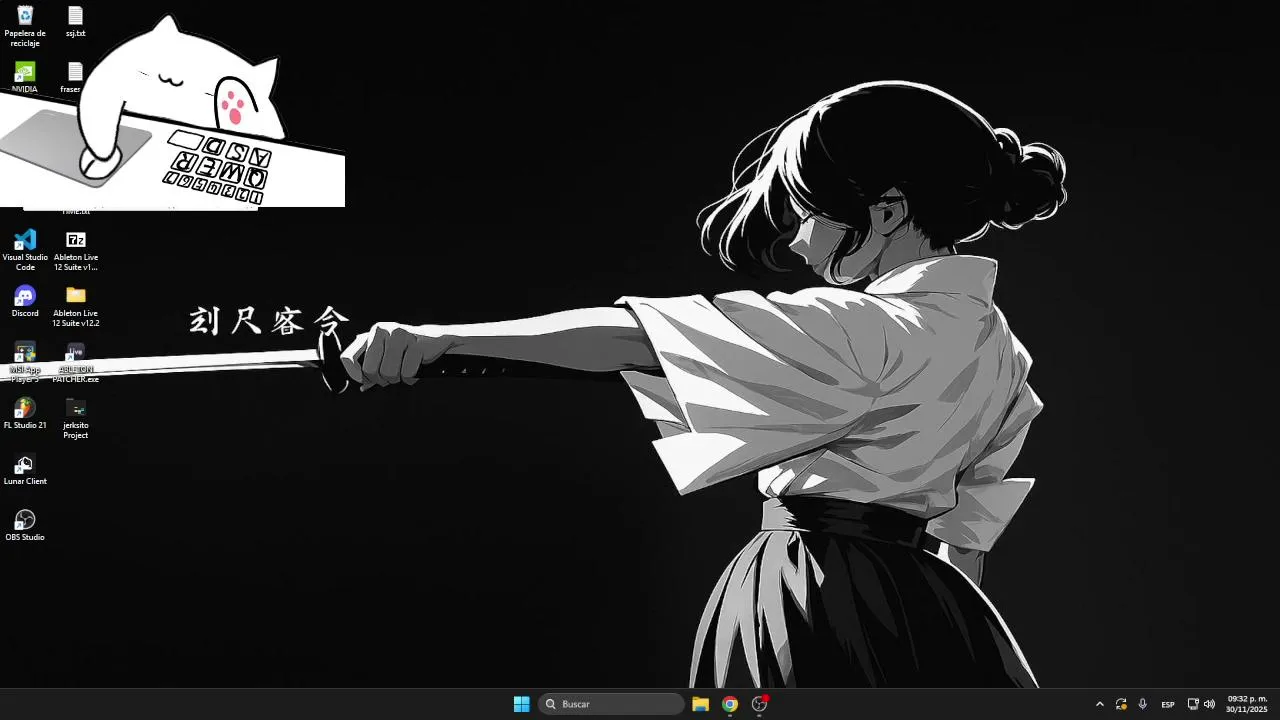This screenshot has height=720, width=1280.
Task: Select the FL Studio 21 shortcut
Action: pos(25,413)
